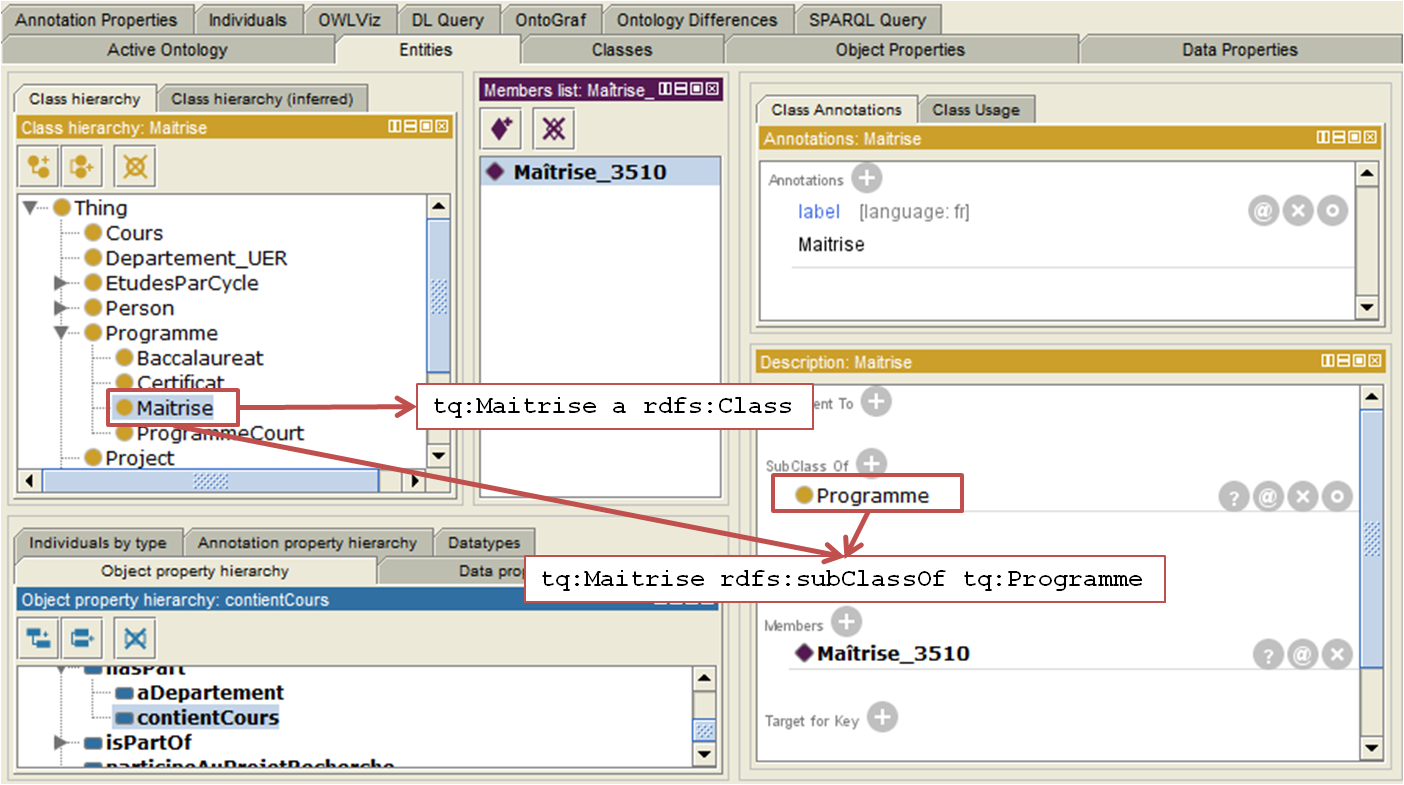Click delete individual icon in Members list
The height and width of the screenshot is (785, 1404).
click(552, 129)
